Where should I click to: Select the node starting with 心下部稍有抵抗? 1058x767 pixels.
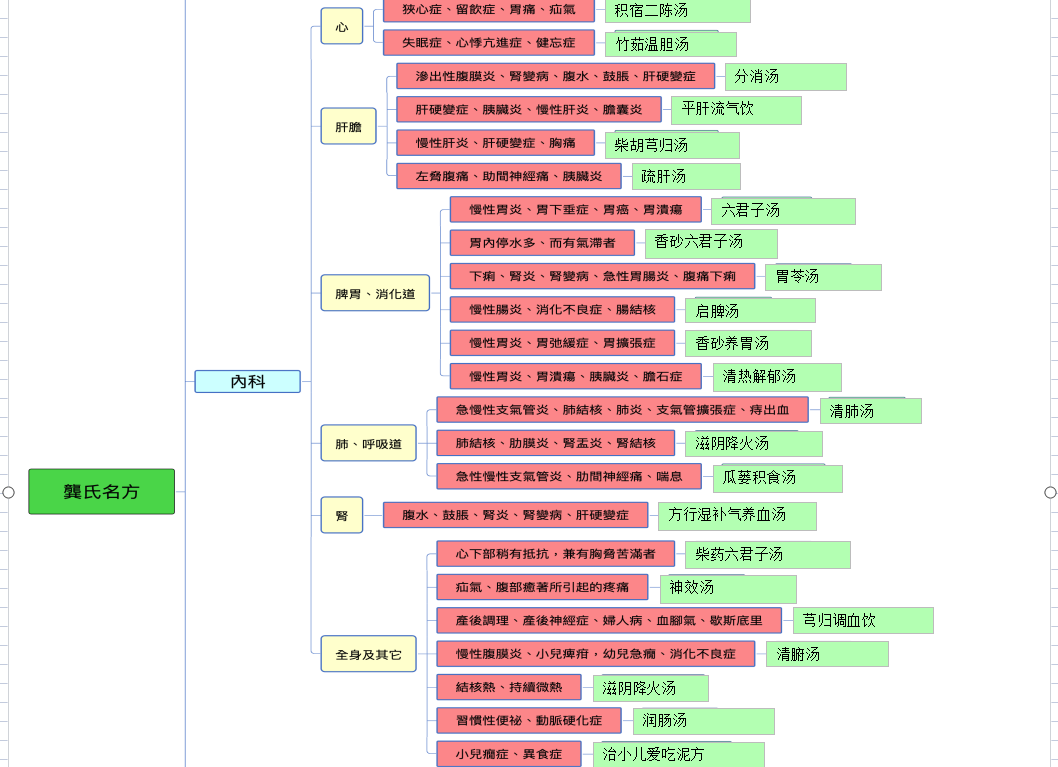(555, 554)
